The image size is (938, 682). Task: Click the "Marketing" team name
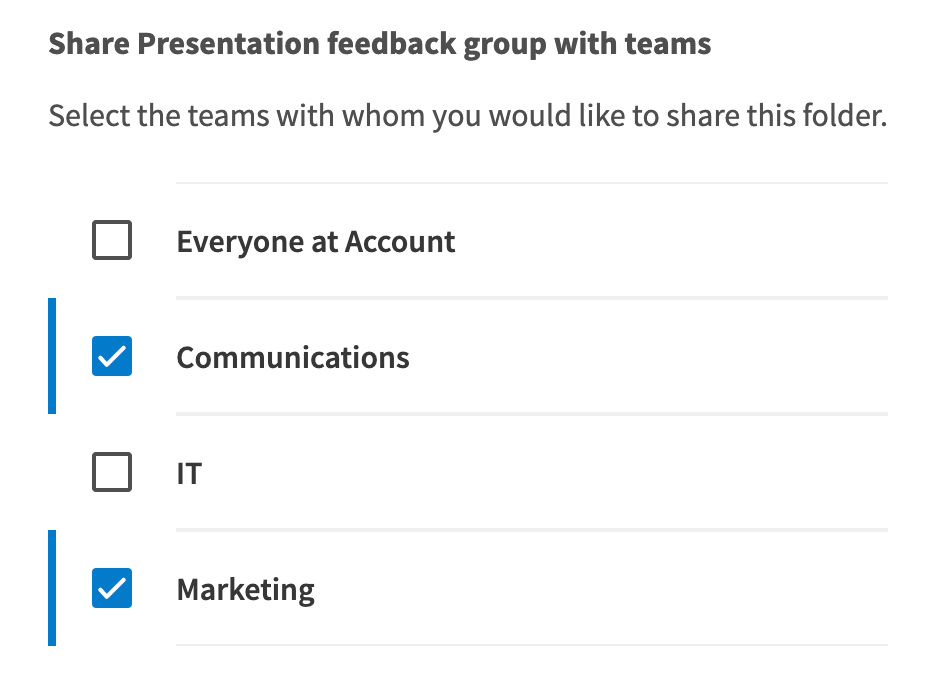[246, 589]
